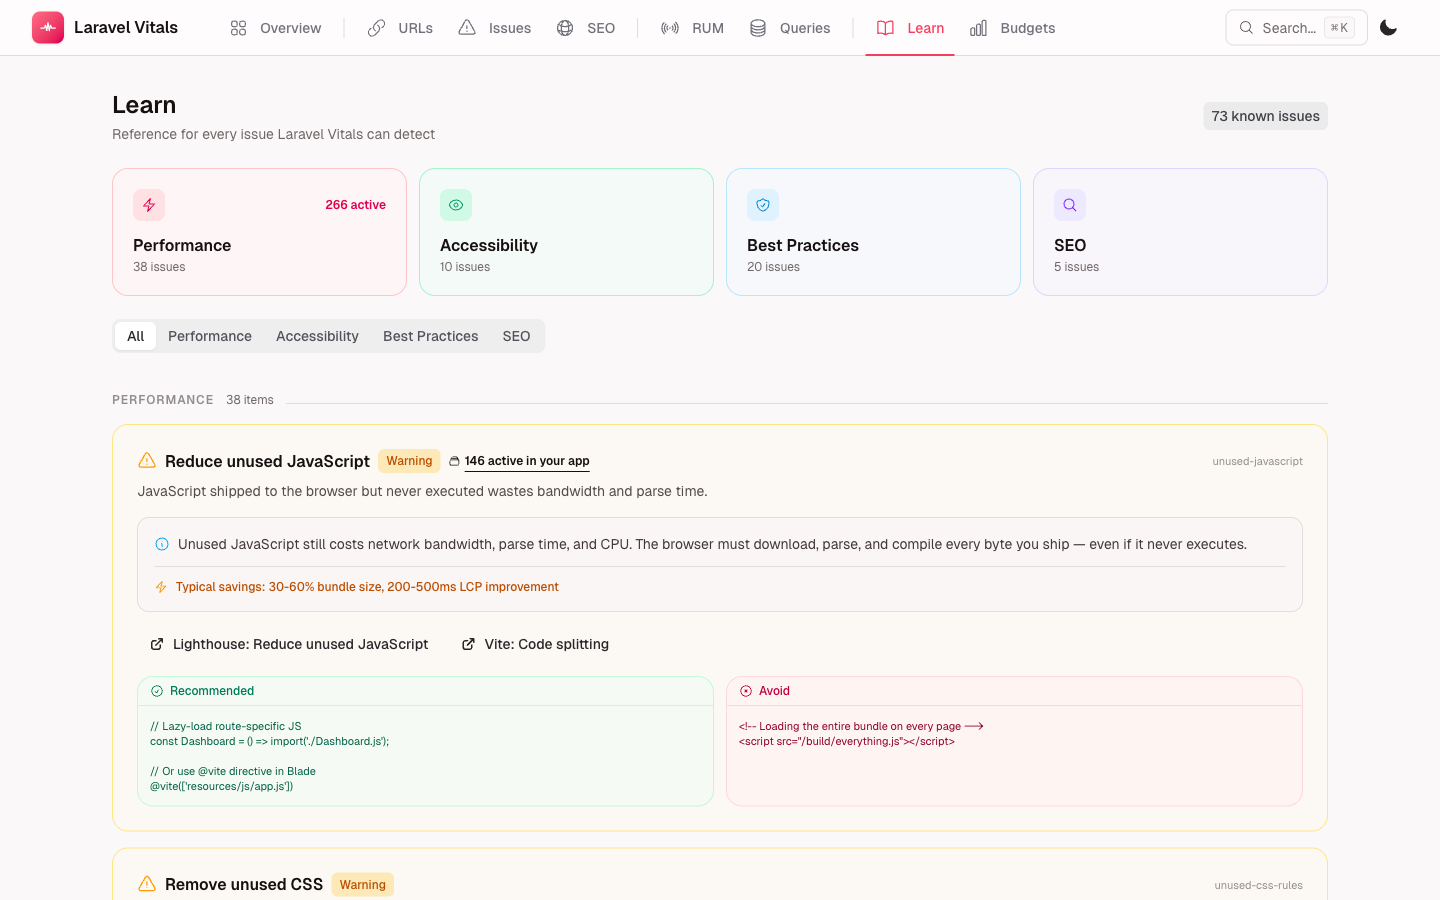Open the SEO 5 issues card
Viewport: 1440px width, 900px height.
(x=1180, y=232)
